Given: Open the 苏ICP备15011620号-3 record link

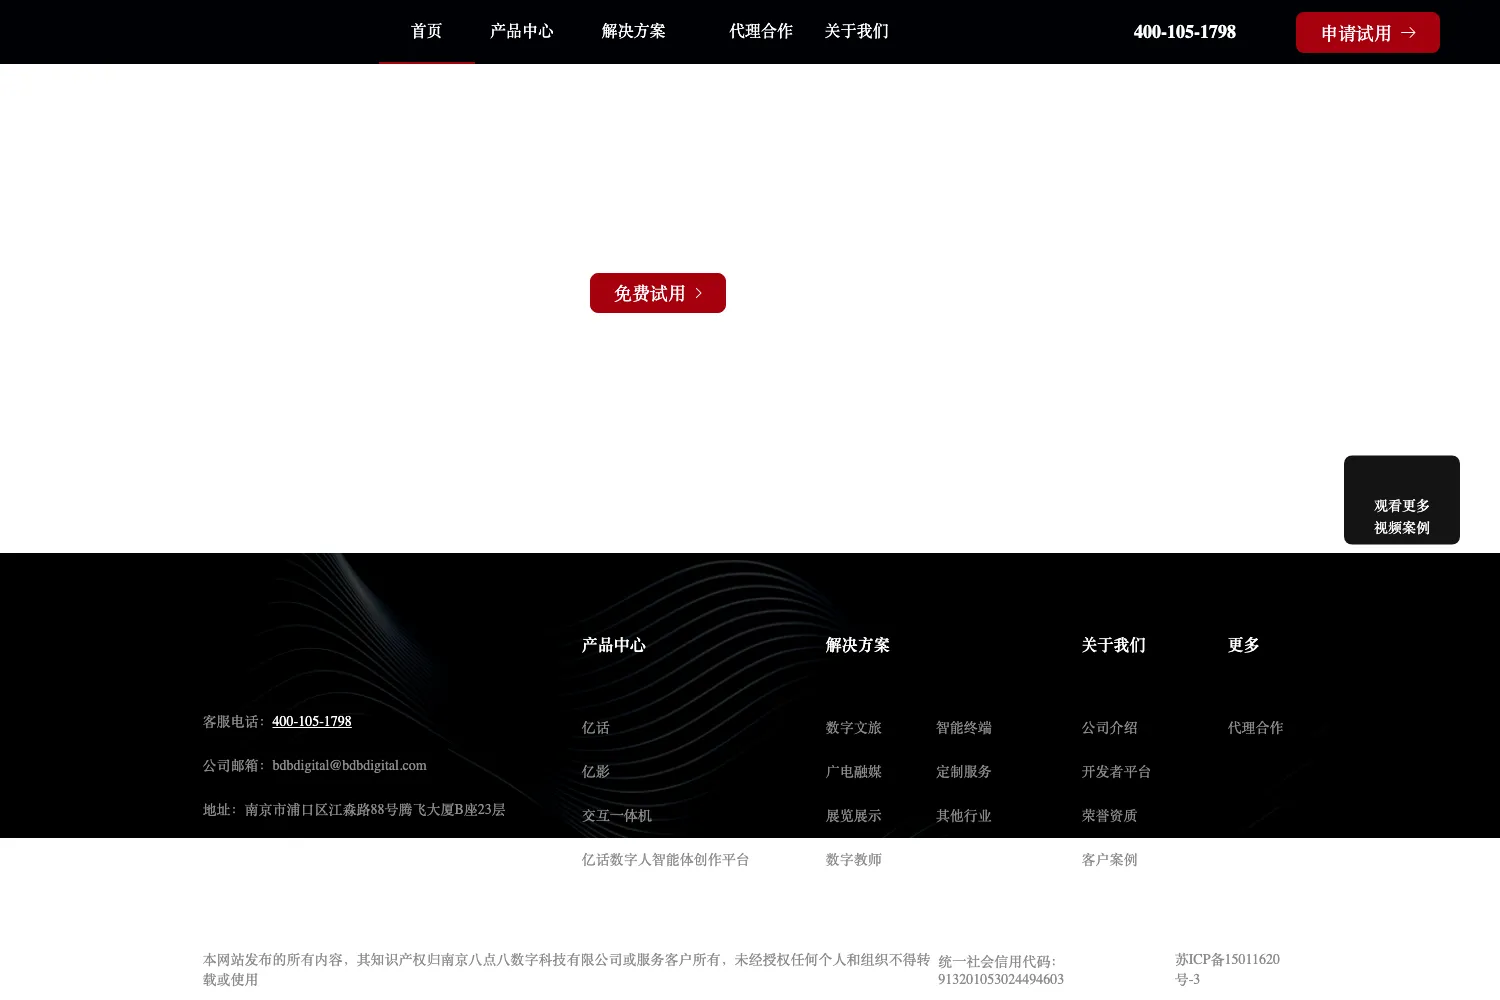Looking at the screenshot, I should (x=1228, y=969).
